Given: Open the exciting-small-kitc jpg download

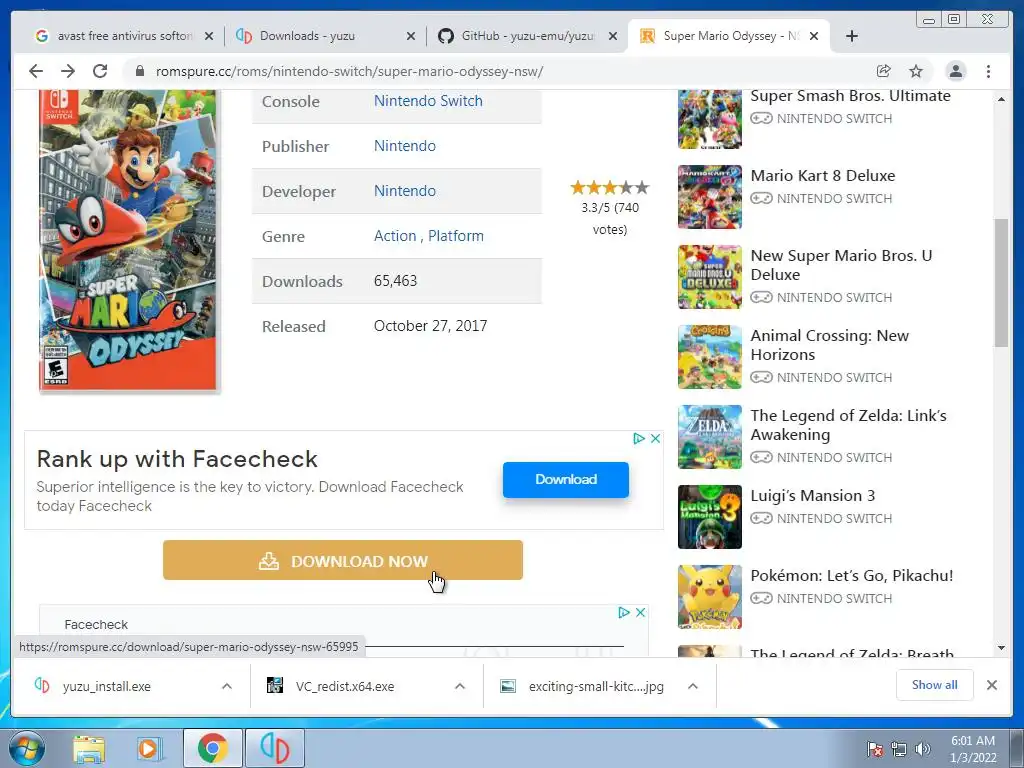Looking at the screenshot, I should coord(583,686).
